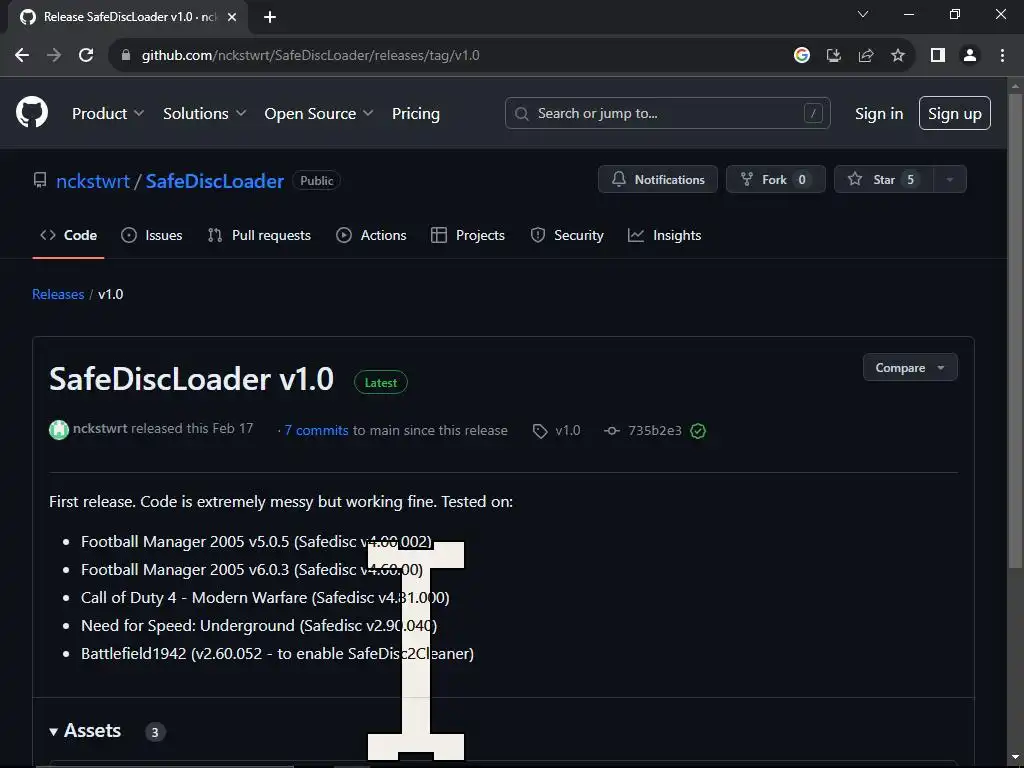
Task: Open commit 735b2e3
Action: (x=654, y=430)
